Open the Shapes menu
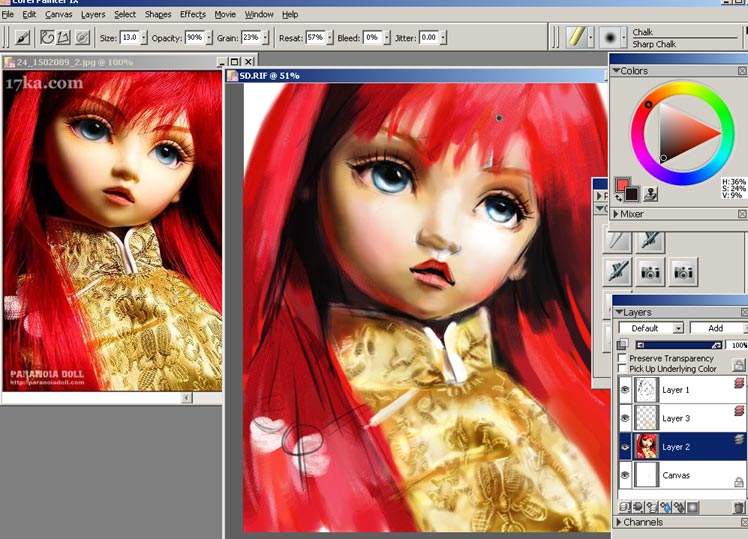This screenshot has width=748, height=539. [158, 14]
